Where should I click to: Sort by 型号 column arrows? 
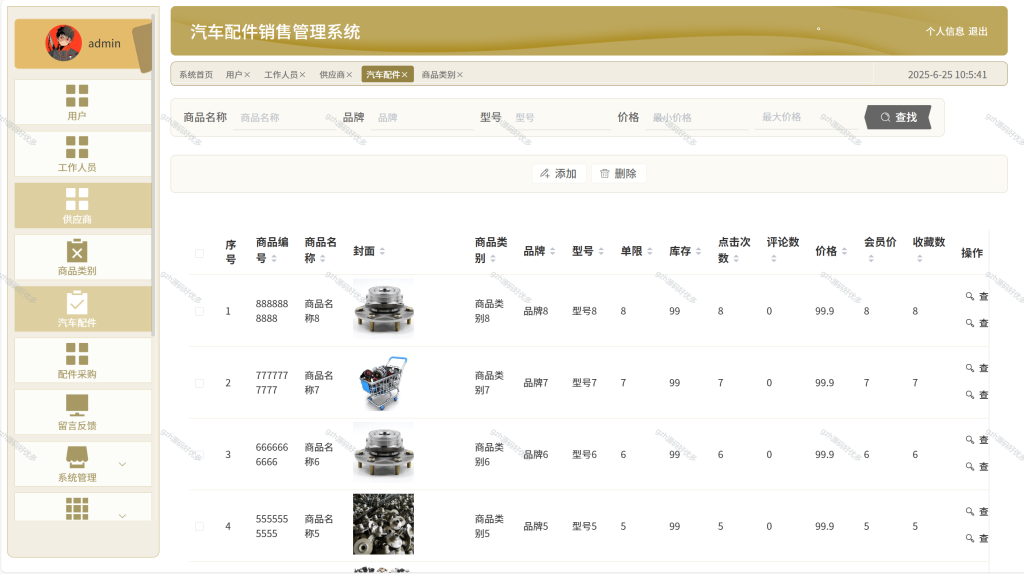pyautogui.click(x=601, y=251)
